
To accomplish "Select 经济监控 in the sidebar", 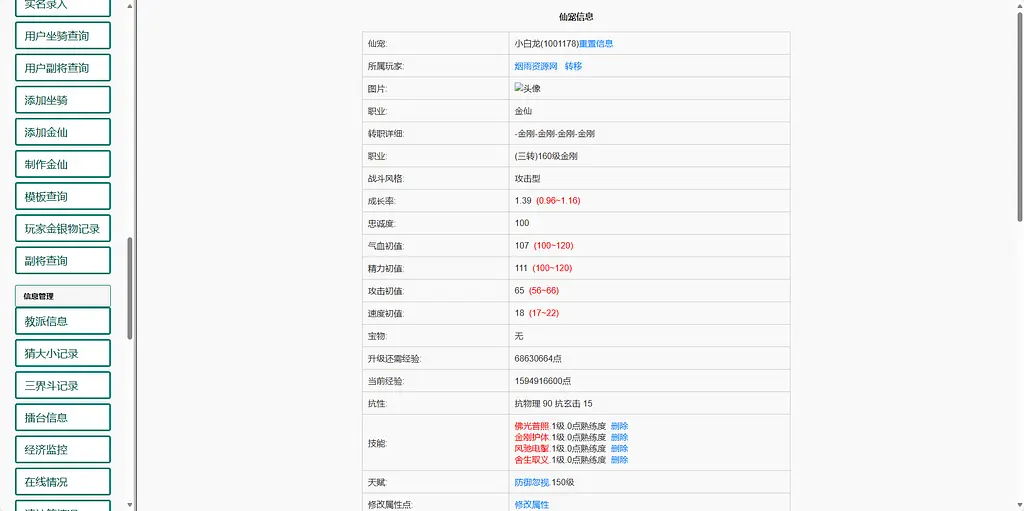I will pyautogui.click(x=63, y=449).
